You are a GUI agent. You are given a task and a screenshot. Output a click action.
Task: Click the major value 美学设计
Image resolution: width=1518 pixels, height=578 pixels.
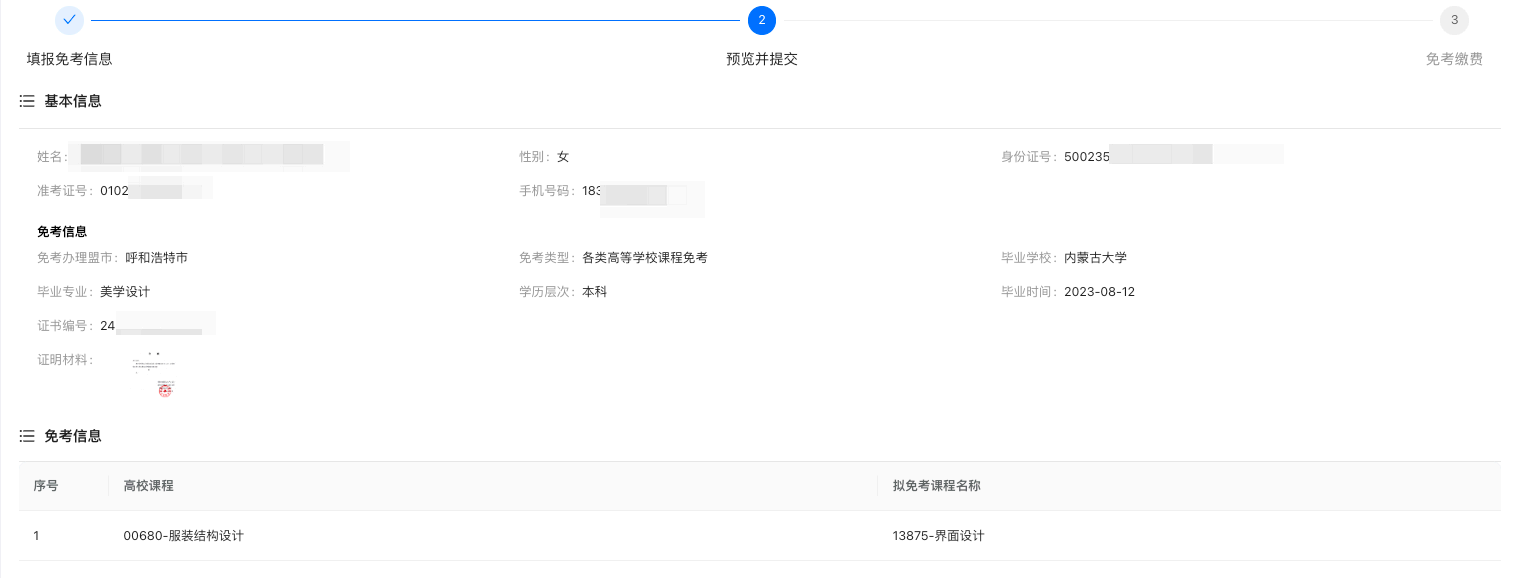pos(125,292)
